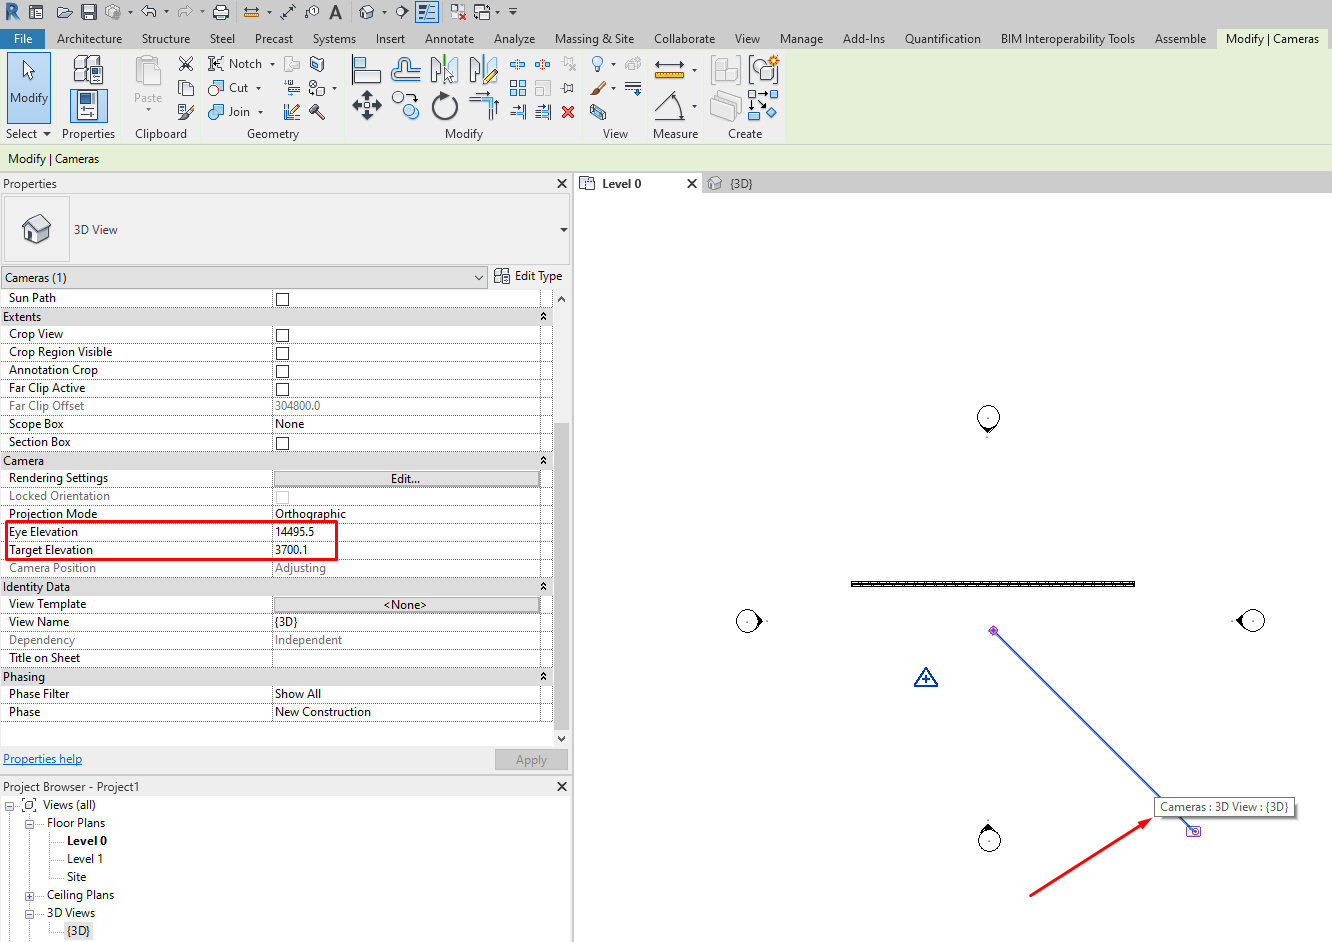The image size is (1332, 942).
Task: Click the Save icon in Quick Access toolbar
Action: (x=88, y=11)
